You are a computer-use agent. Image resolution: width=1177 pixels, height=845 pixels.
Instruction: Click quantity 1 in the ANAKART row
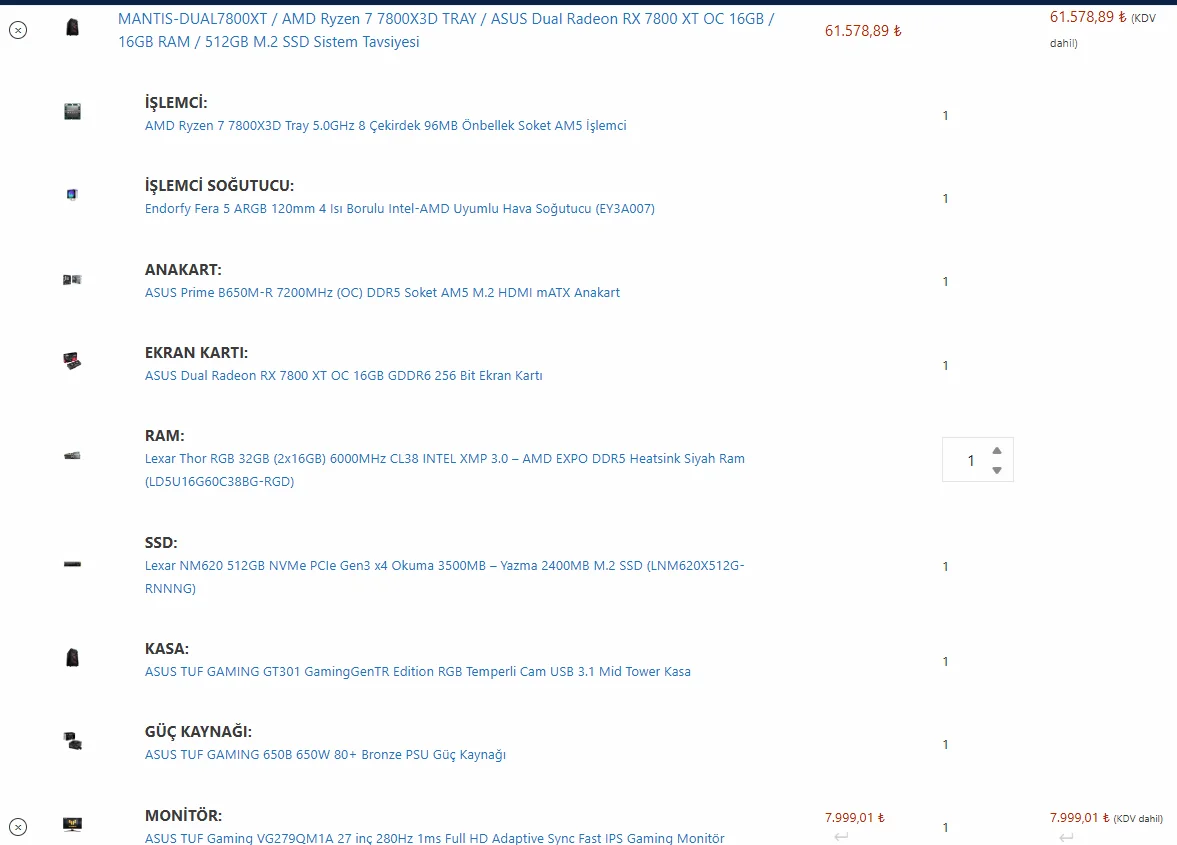(x=945, y=281)
